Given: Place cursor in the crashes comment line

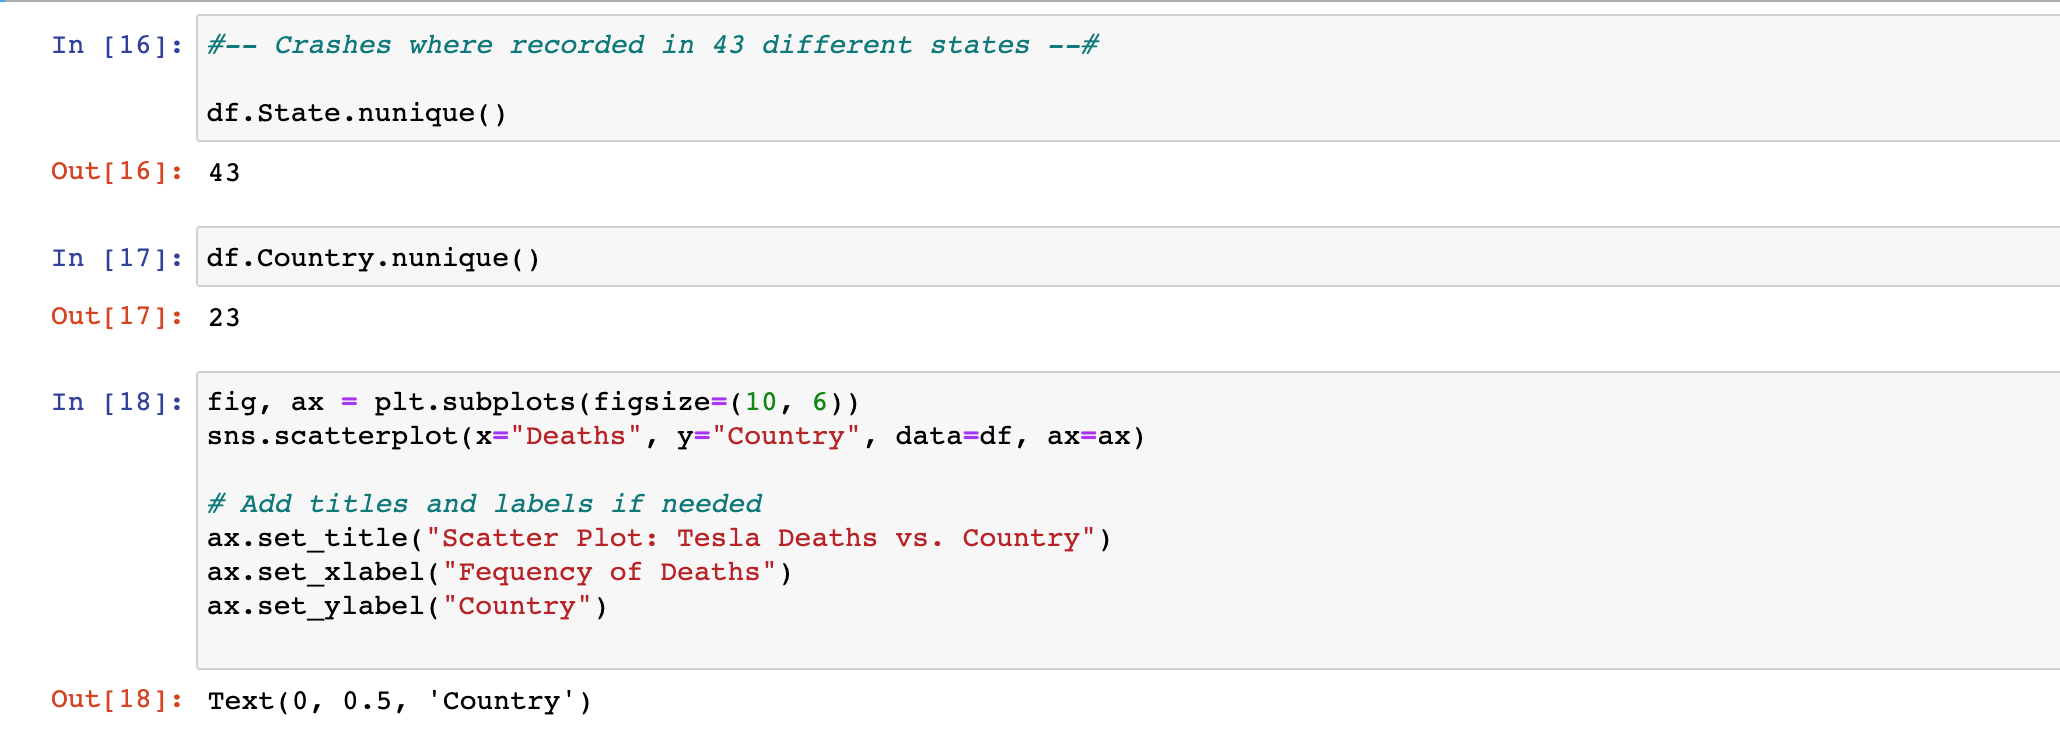Looking at the screenshot, I should coord(652,45).
